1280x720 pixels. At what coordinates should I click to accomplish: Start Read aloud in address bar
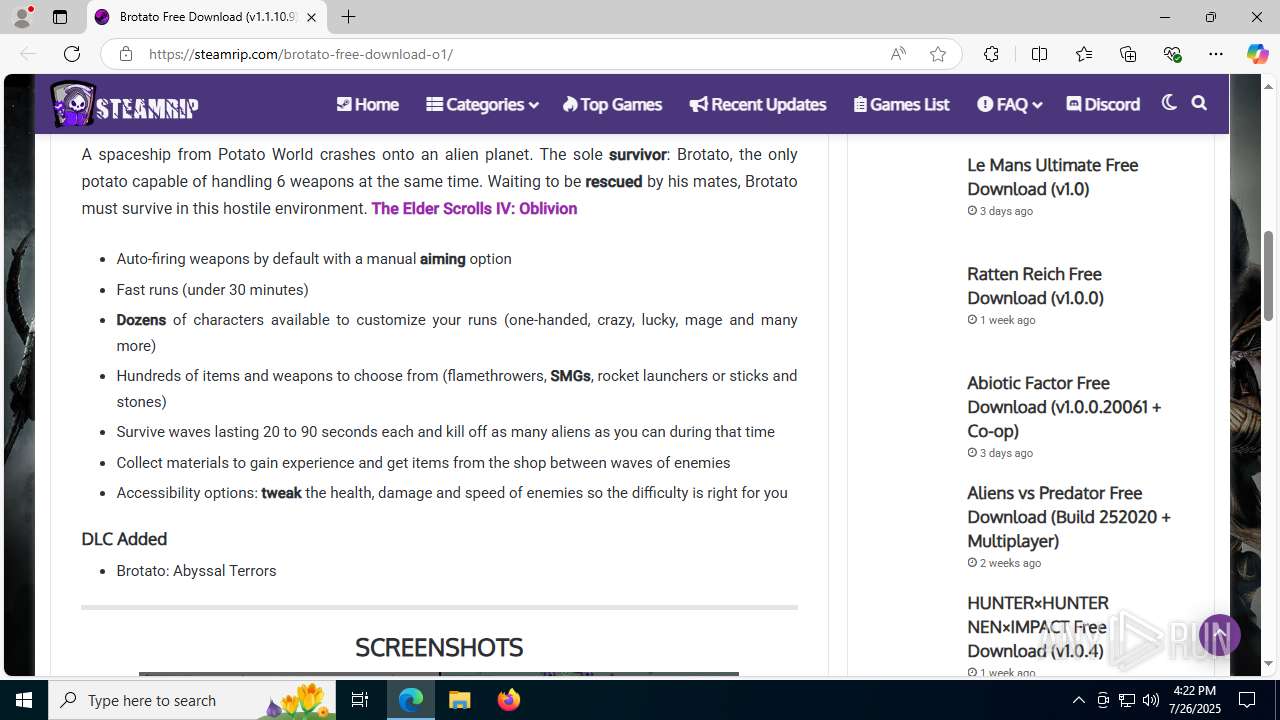(x=898, y=54)
